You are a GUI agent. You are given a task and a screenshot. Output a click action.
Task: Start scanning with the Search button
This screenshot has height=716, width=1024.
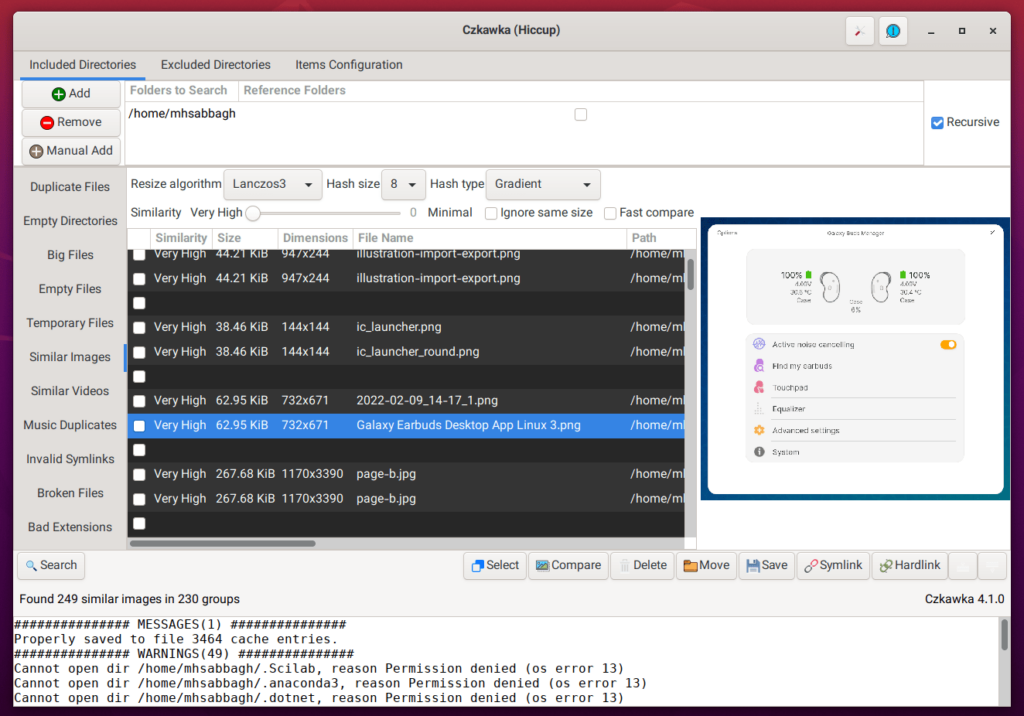[x=51, y=565]
